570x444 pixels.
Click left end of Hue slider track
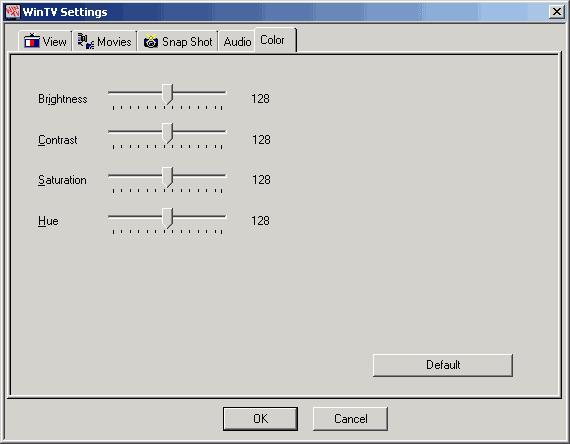coord(113,217)
